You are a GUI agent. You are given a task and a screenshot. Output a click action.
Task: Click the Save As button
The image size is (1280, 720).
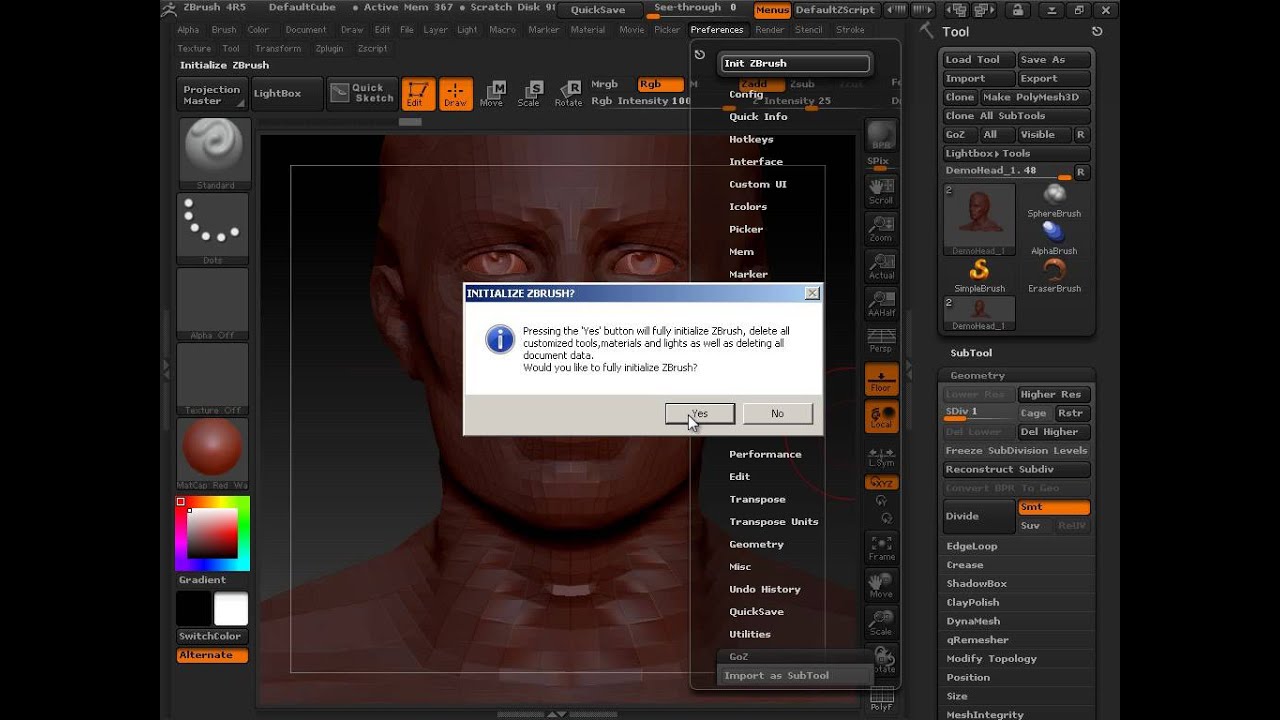(1053, 60)
